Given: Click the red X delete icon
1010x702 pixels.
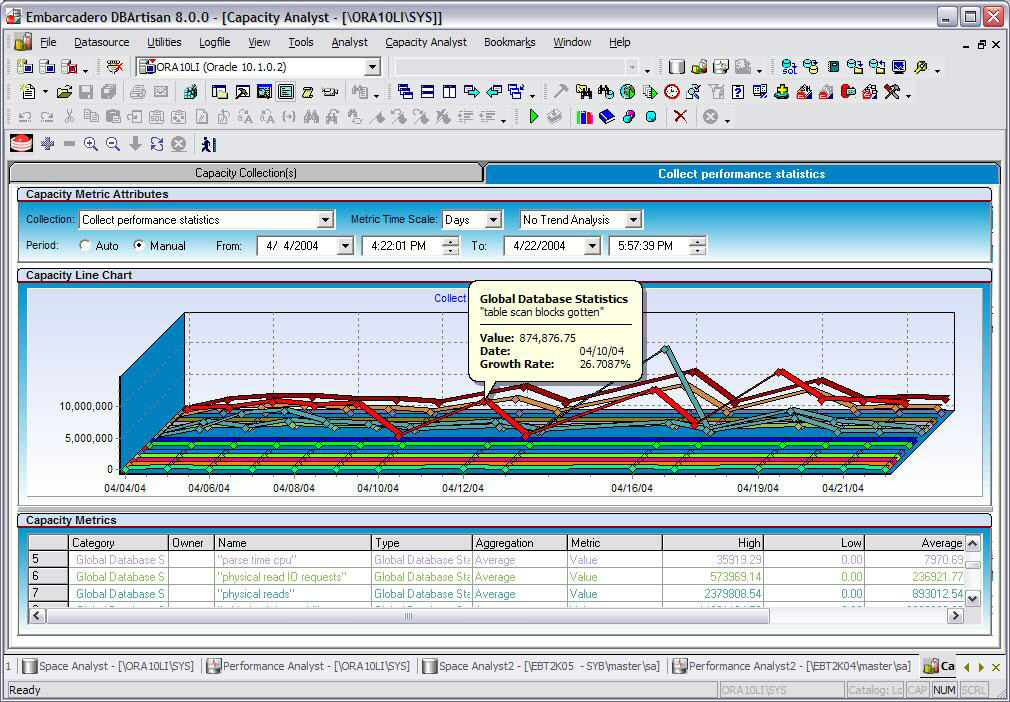Looking at the screenshot, I should click(680, 117).
